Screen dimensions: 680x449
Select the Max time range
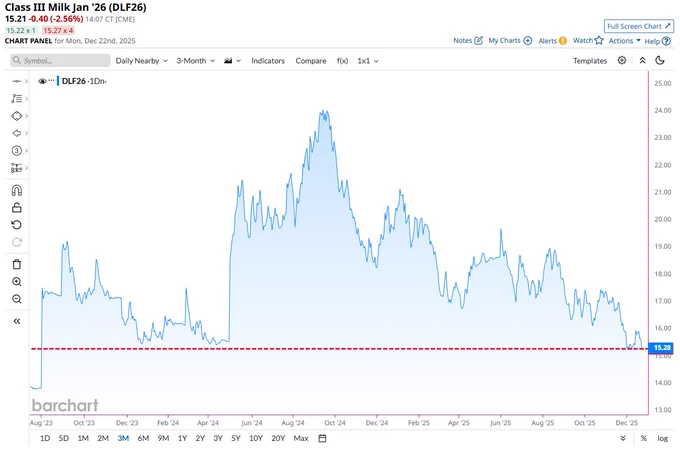click(x=301, y=438)
